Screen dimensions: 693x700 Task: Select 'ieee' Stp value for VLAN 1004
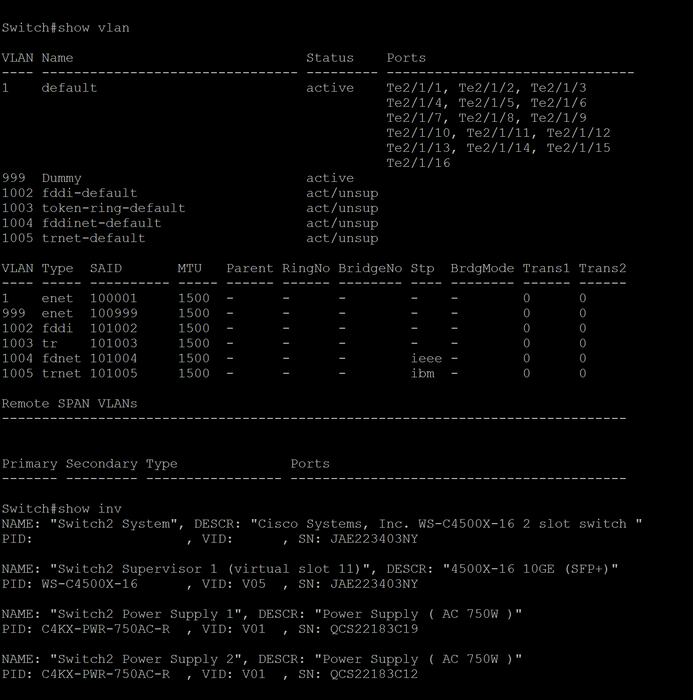point(426,358)
